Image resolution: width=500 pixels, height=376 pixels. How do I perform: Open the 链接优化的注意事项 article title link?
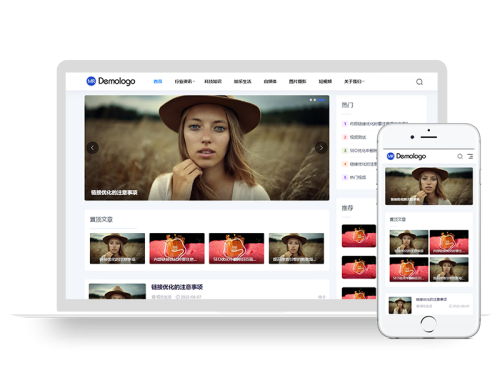(x=177, y=287)
